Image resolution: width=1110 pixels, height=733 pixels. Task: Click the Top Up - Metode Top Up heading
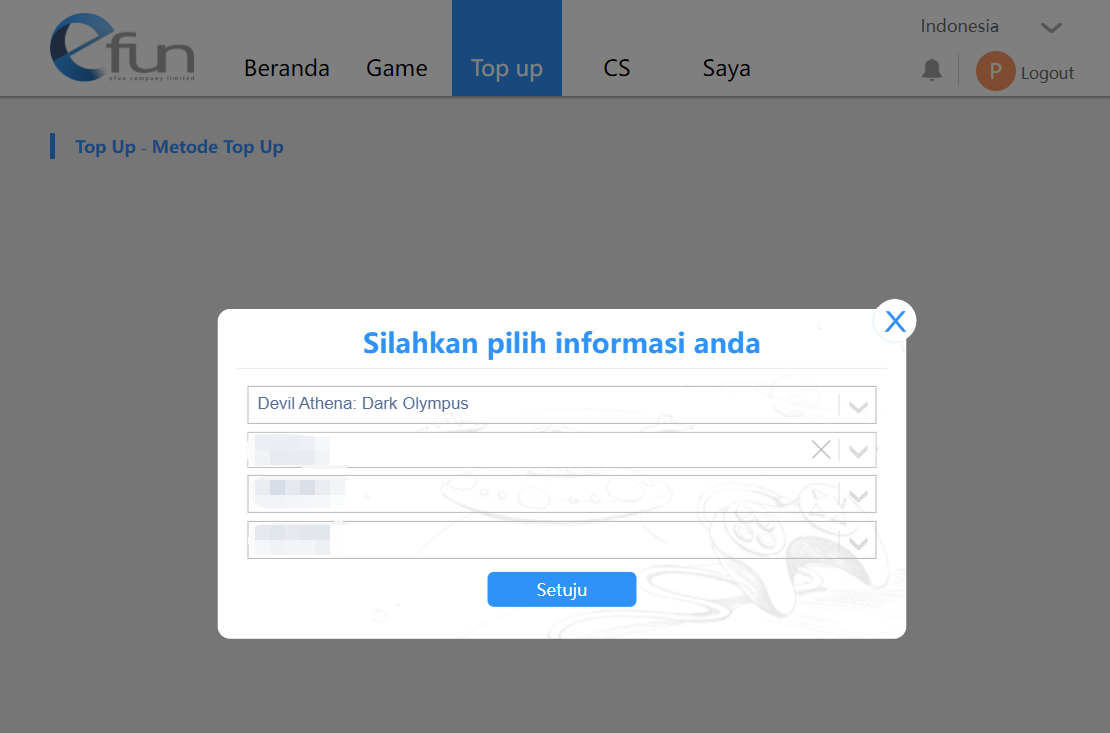[179, 147]
